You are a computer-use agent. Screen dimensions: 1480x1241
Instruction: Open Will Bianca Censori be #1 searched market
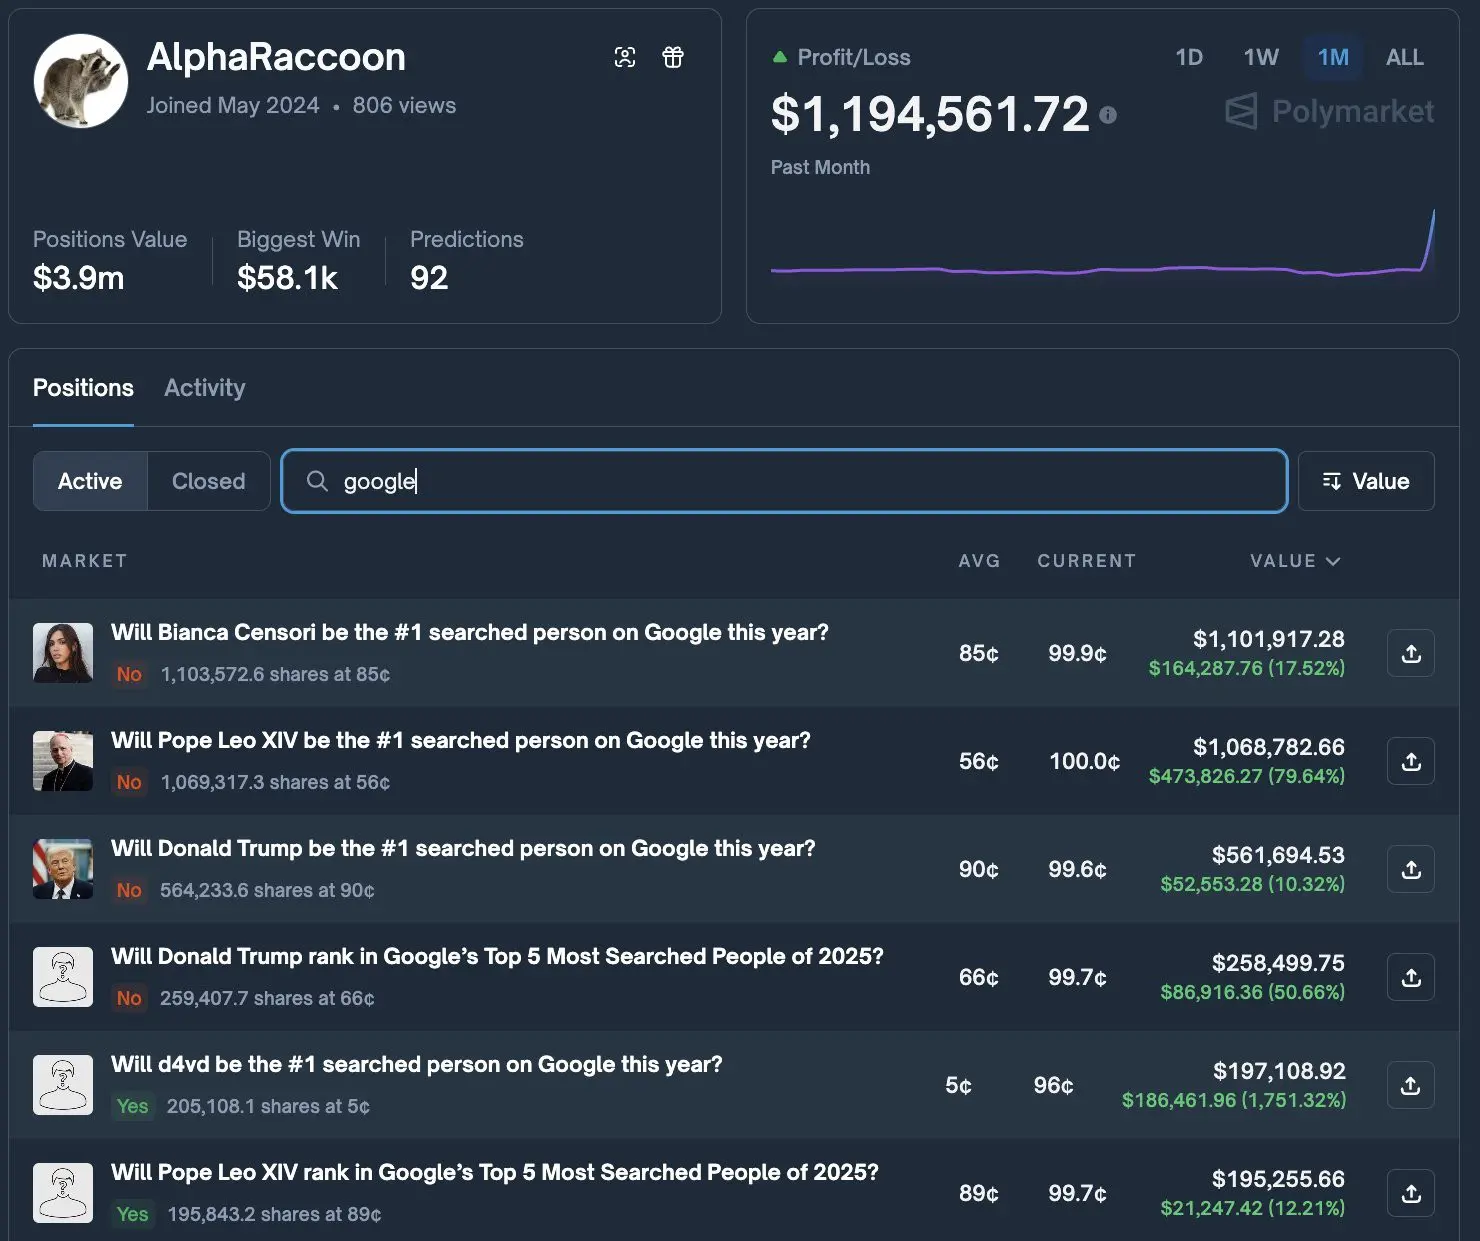click(x=470, y=632)
